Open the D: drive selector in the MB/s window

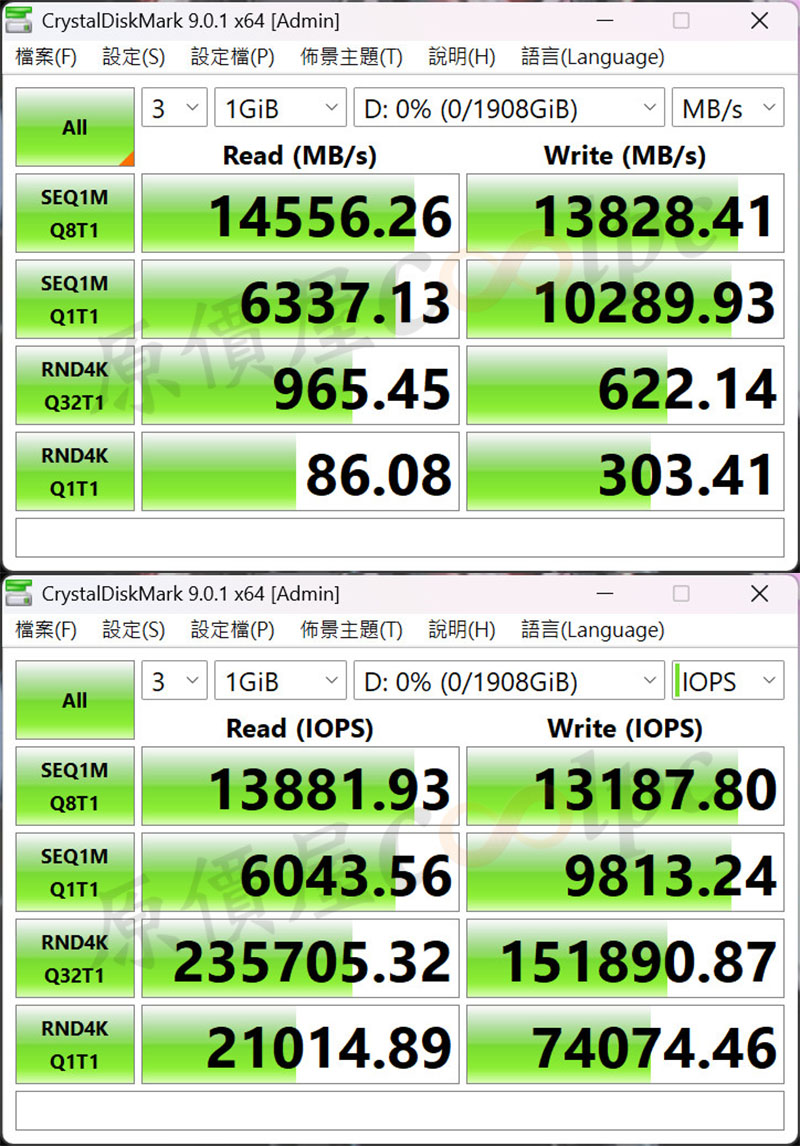(x=508, y=108)
